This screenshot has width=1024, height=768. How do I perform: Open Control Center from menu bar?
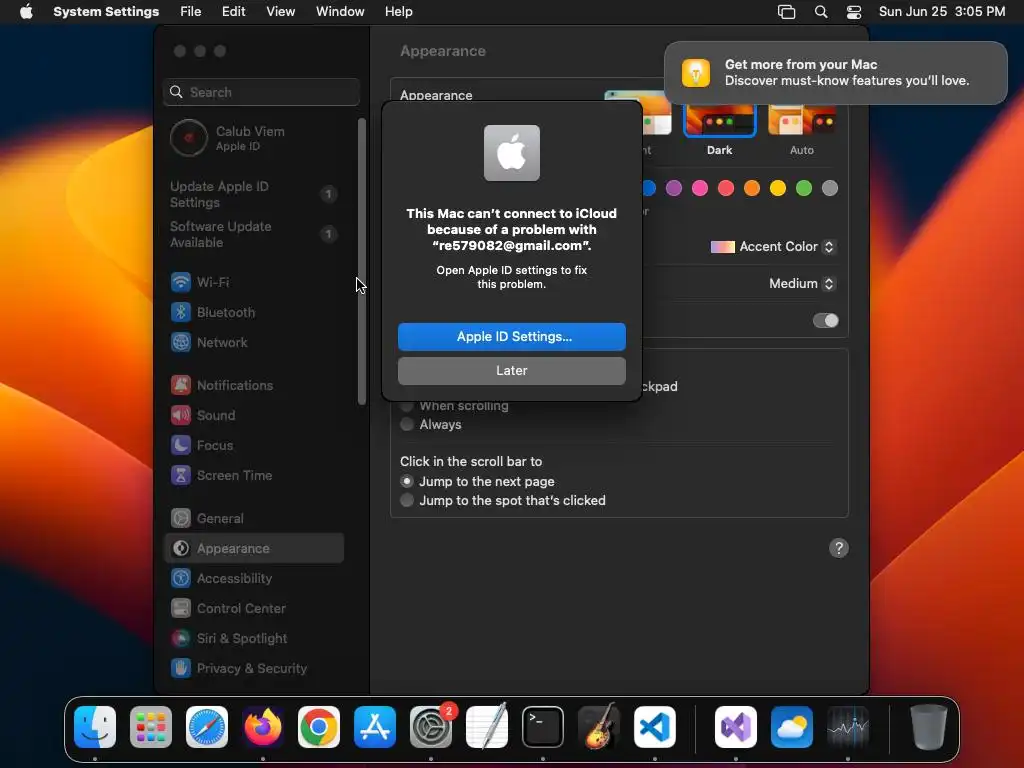[x=854, y=12]
